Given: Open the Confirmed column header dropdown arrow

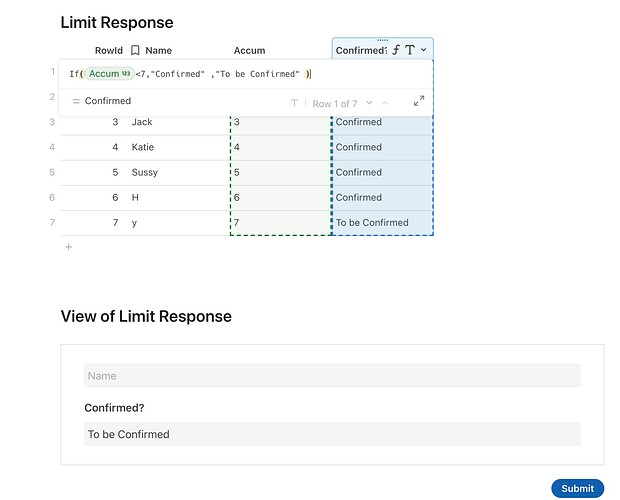Looking at the screenshot, I should [424, 50].
